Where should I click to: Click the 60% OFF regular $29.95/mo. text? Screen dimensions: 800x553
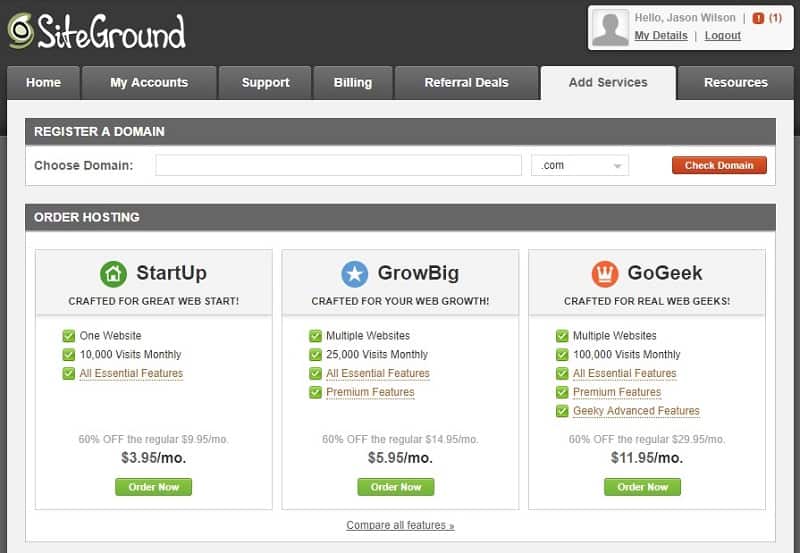[x=646, y=439]
